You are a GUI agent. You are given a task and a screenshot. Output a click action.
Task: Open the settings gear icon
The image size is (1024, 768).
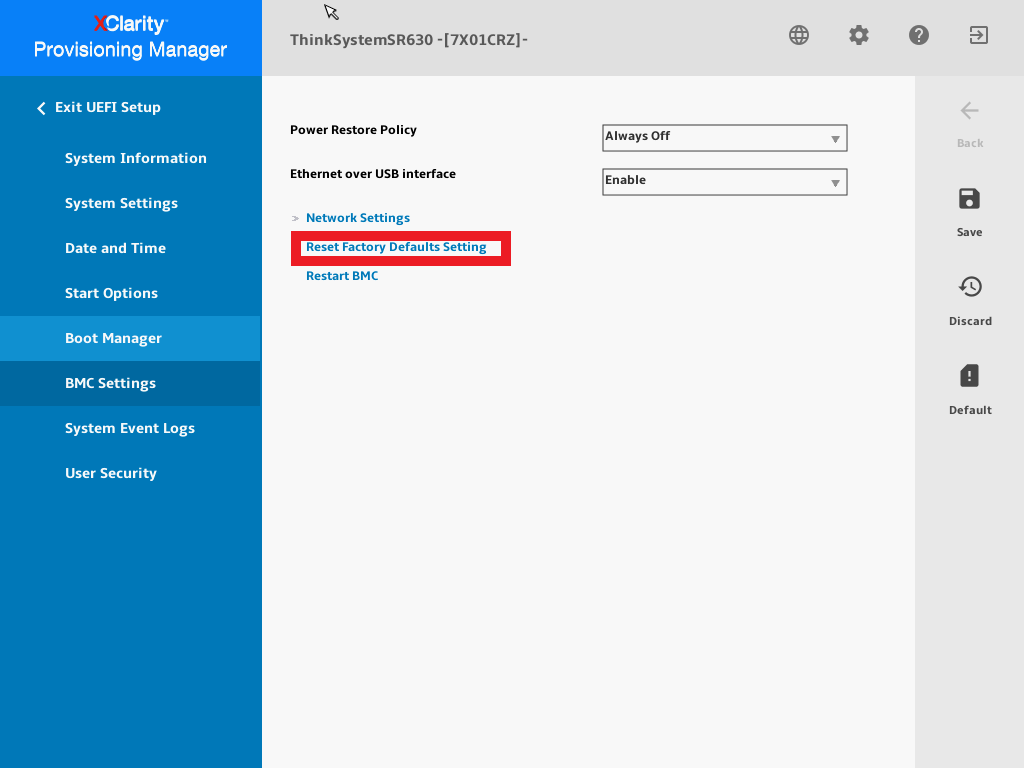pyautogui.click(x=859, y=35)
